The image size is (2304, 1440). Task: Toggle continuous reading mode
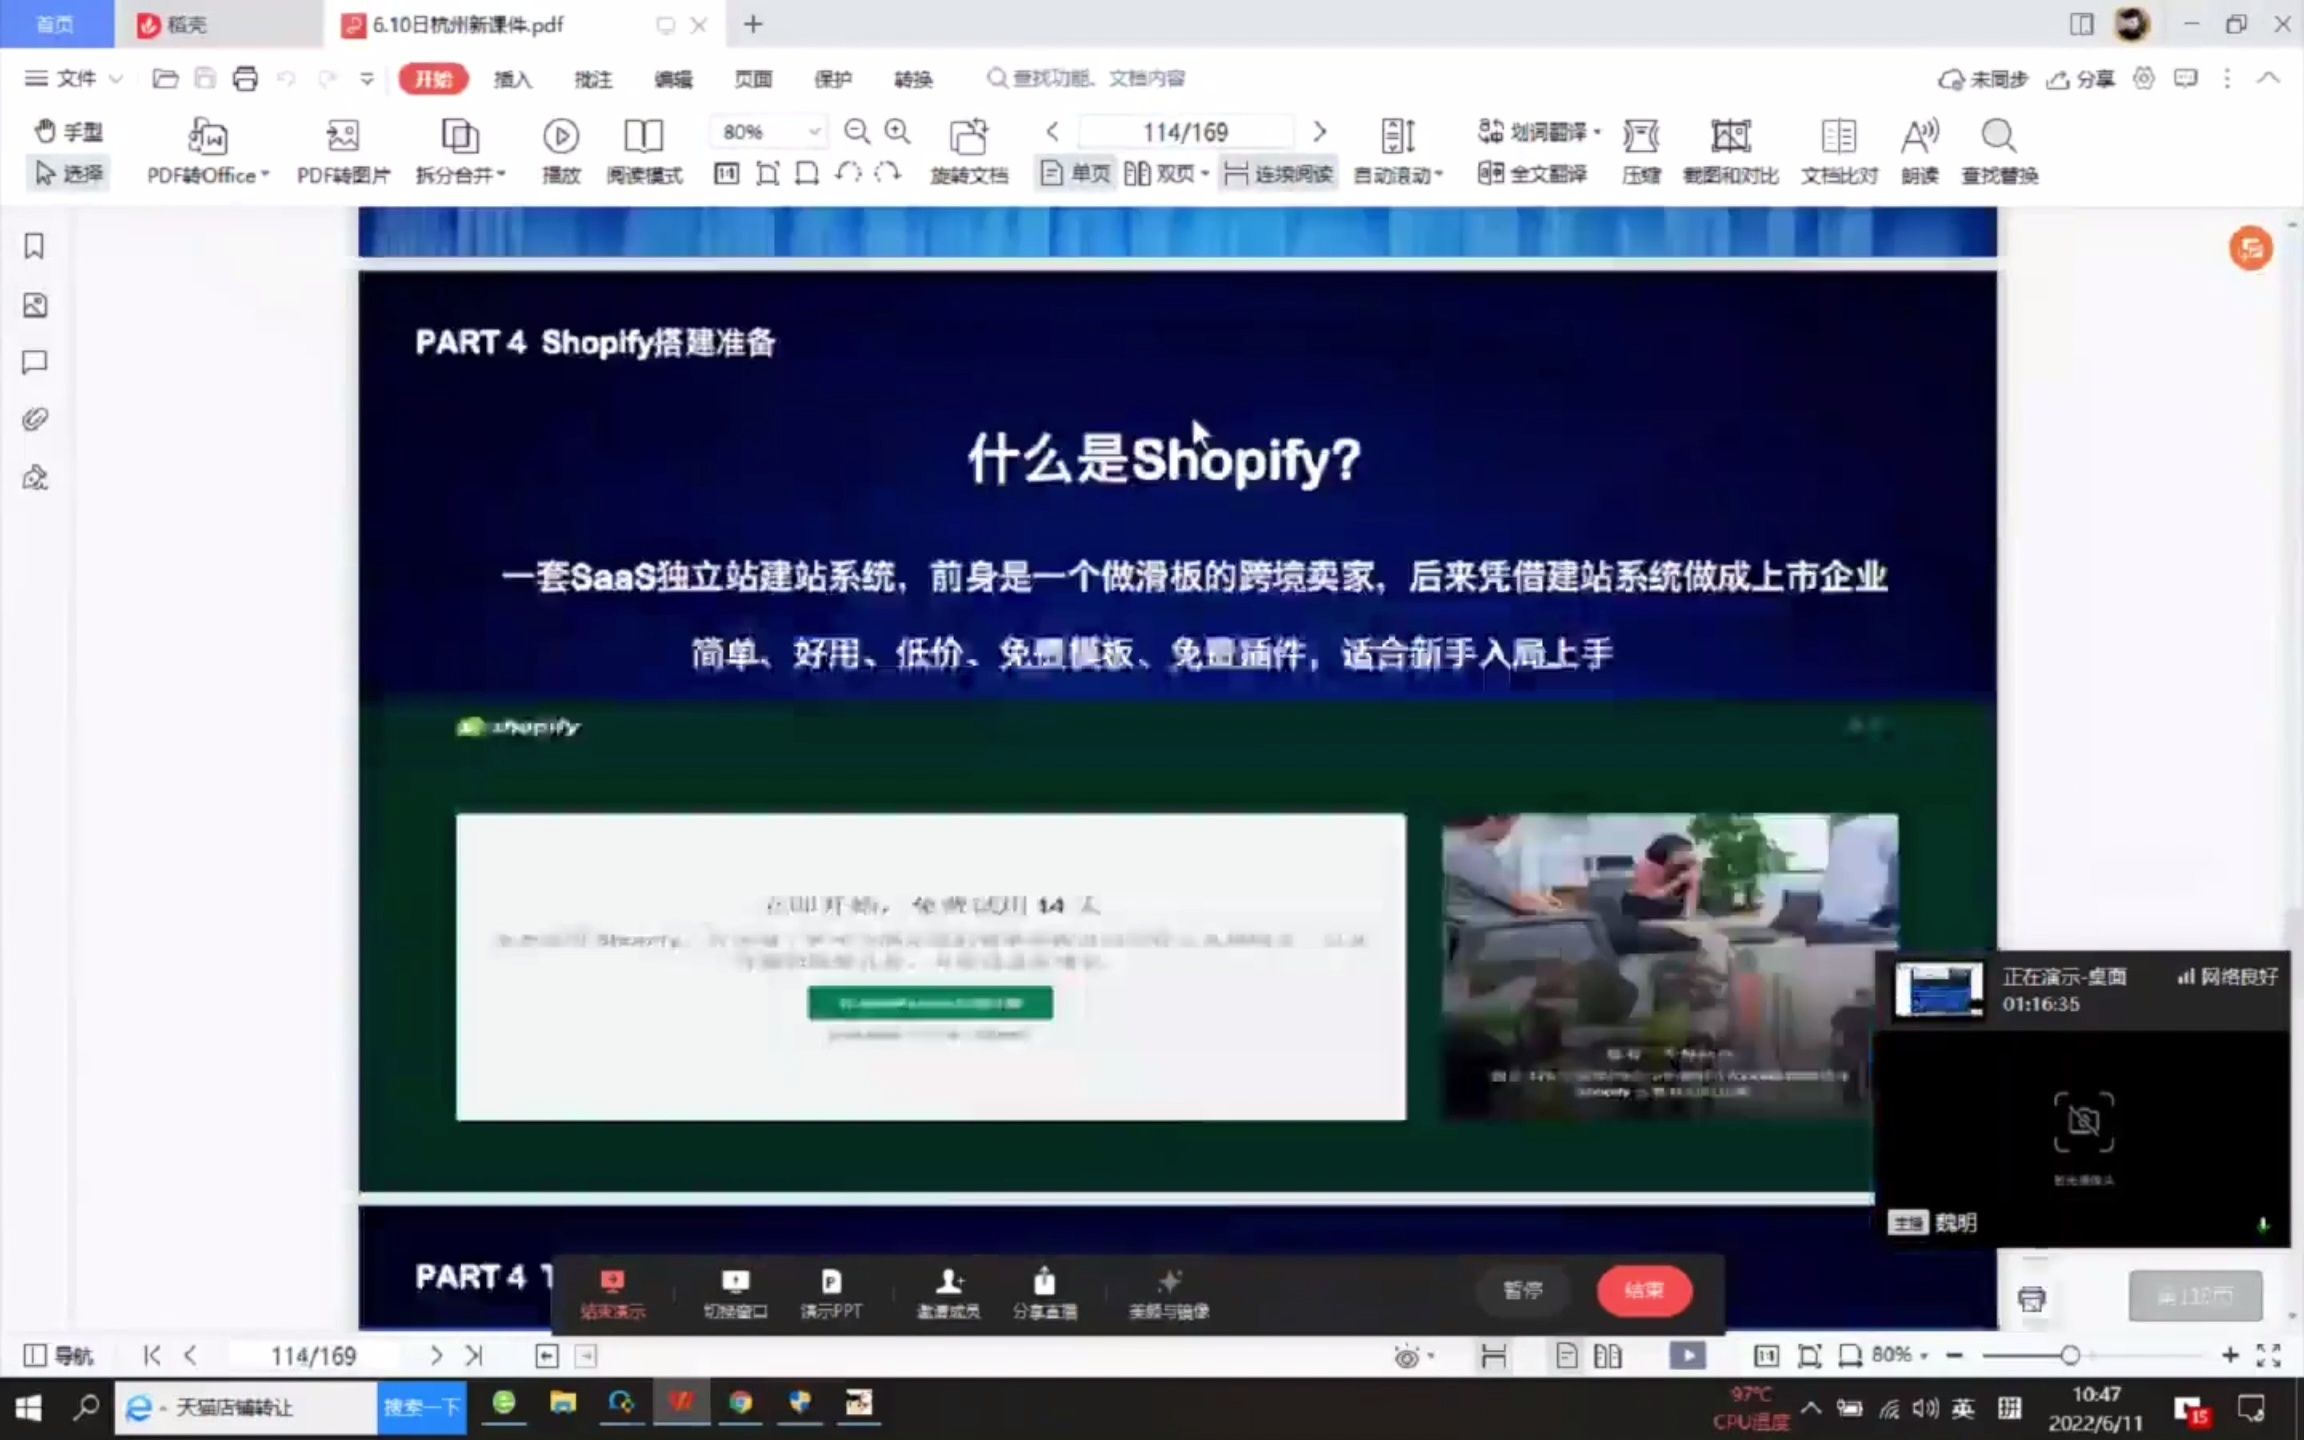point(1278,174)
